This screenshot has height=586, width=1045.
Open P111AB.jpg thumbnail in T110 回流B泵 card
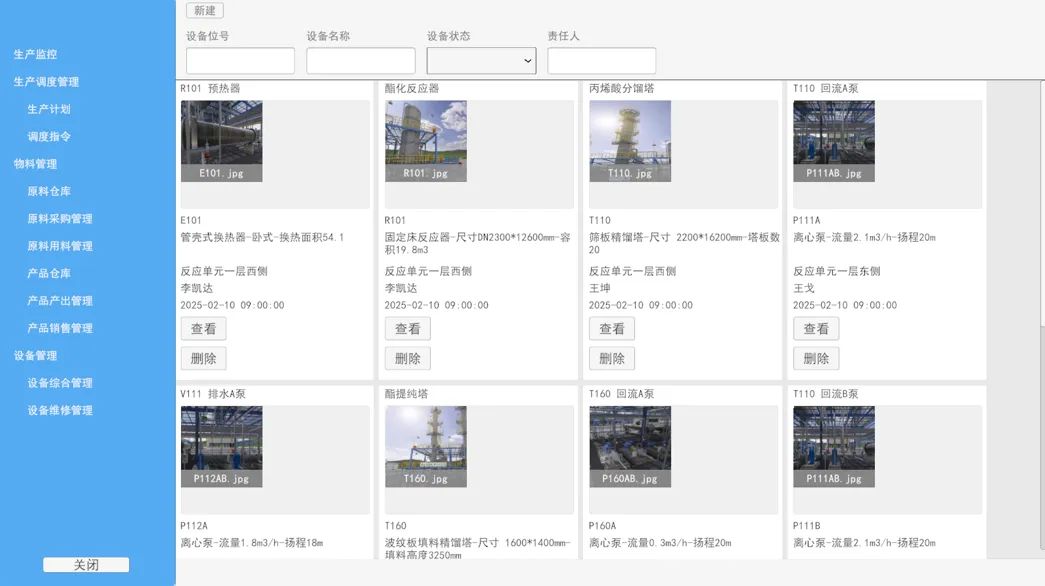(834, 447)
